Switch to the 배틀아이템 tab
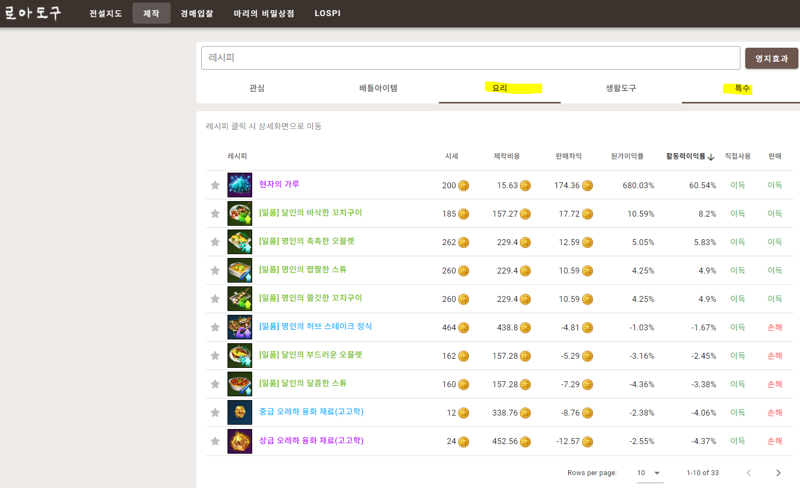The width and height of the screenshot is (800, 488). pyautogui.click(x=378, y=88)
